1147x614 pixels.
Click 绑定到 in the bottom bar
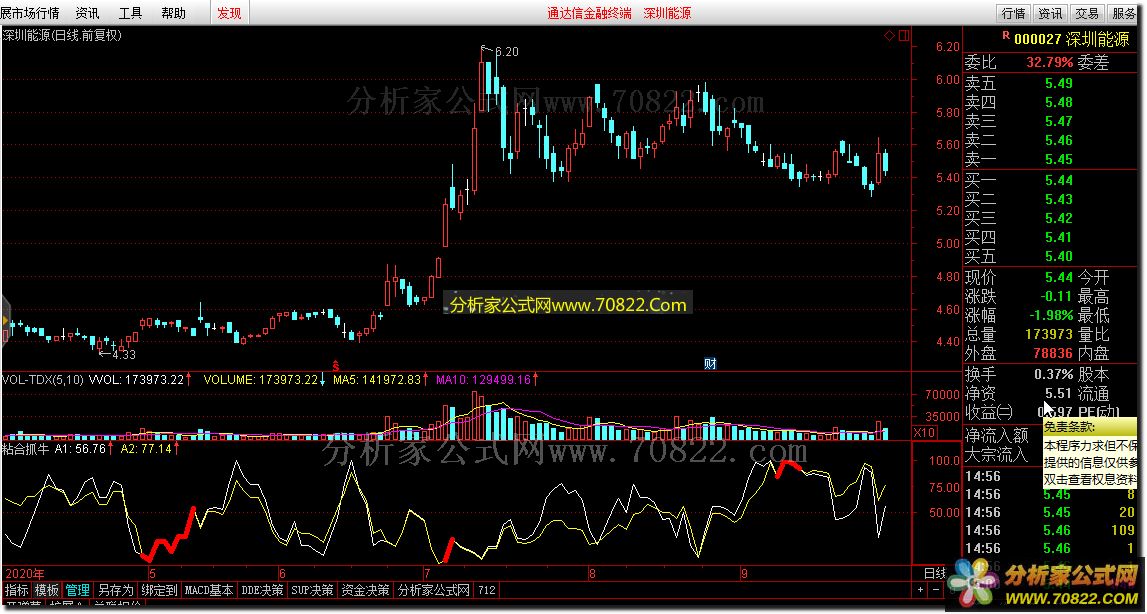pyautogui.click(x=159, y=590)
